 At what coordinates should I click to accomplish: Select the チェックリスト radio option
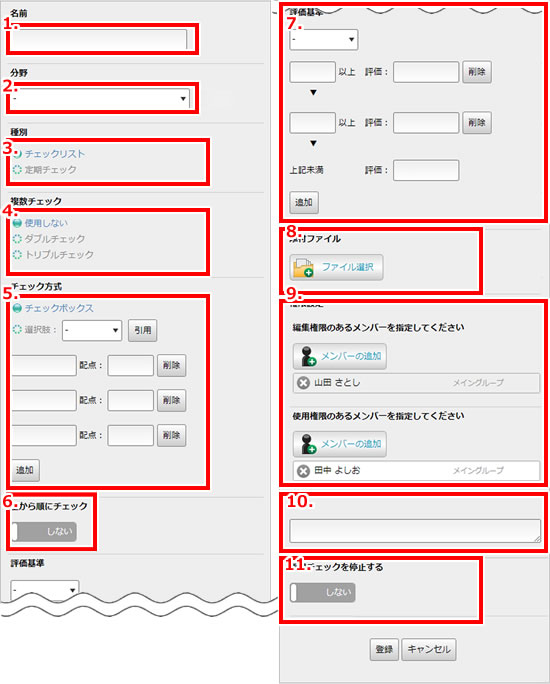click(x=55, y=154)
